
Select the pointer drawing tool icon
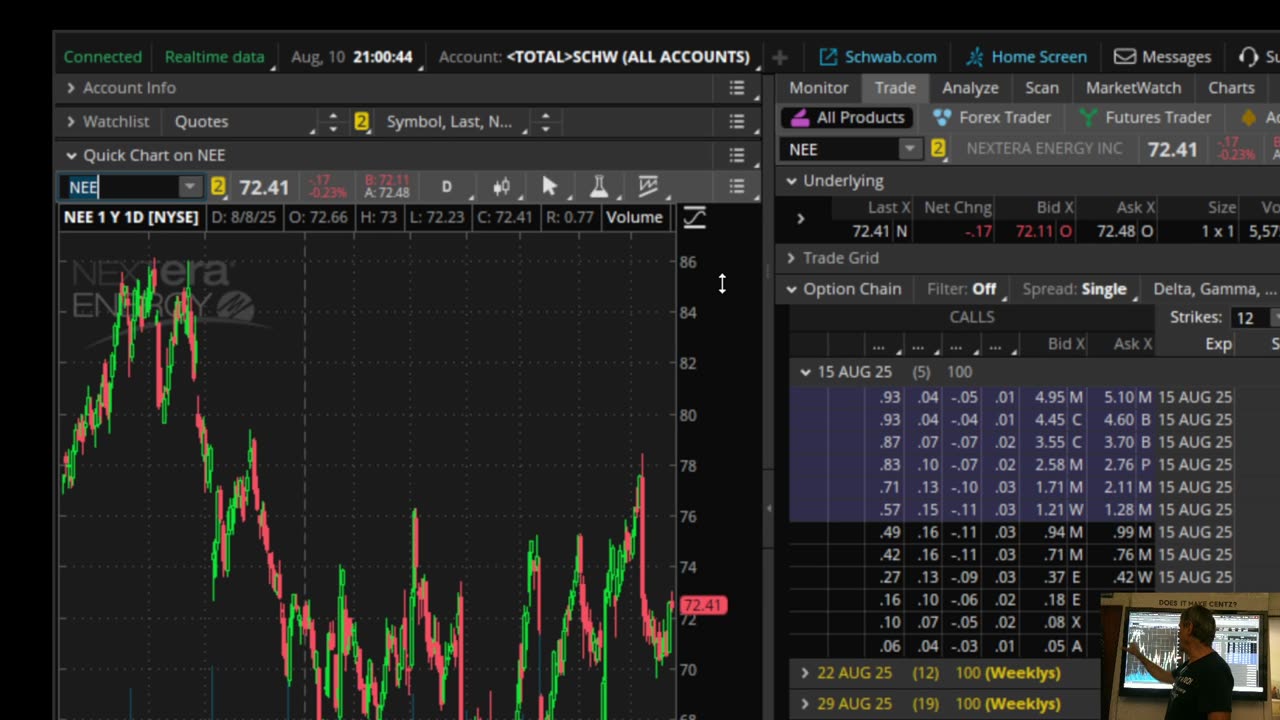coord(549,187)
